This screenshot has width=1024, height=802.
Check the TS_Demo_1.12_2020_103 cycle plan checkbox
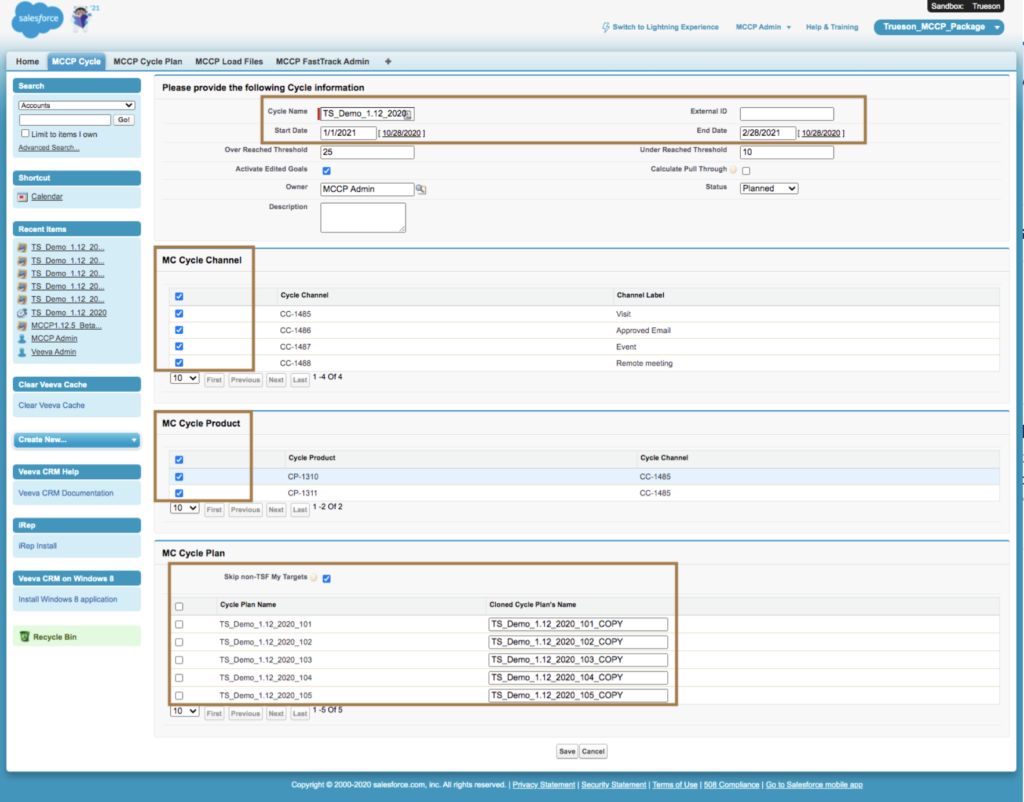(x=179, y=660)
